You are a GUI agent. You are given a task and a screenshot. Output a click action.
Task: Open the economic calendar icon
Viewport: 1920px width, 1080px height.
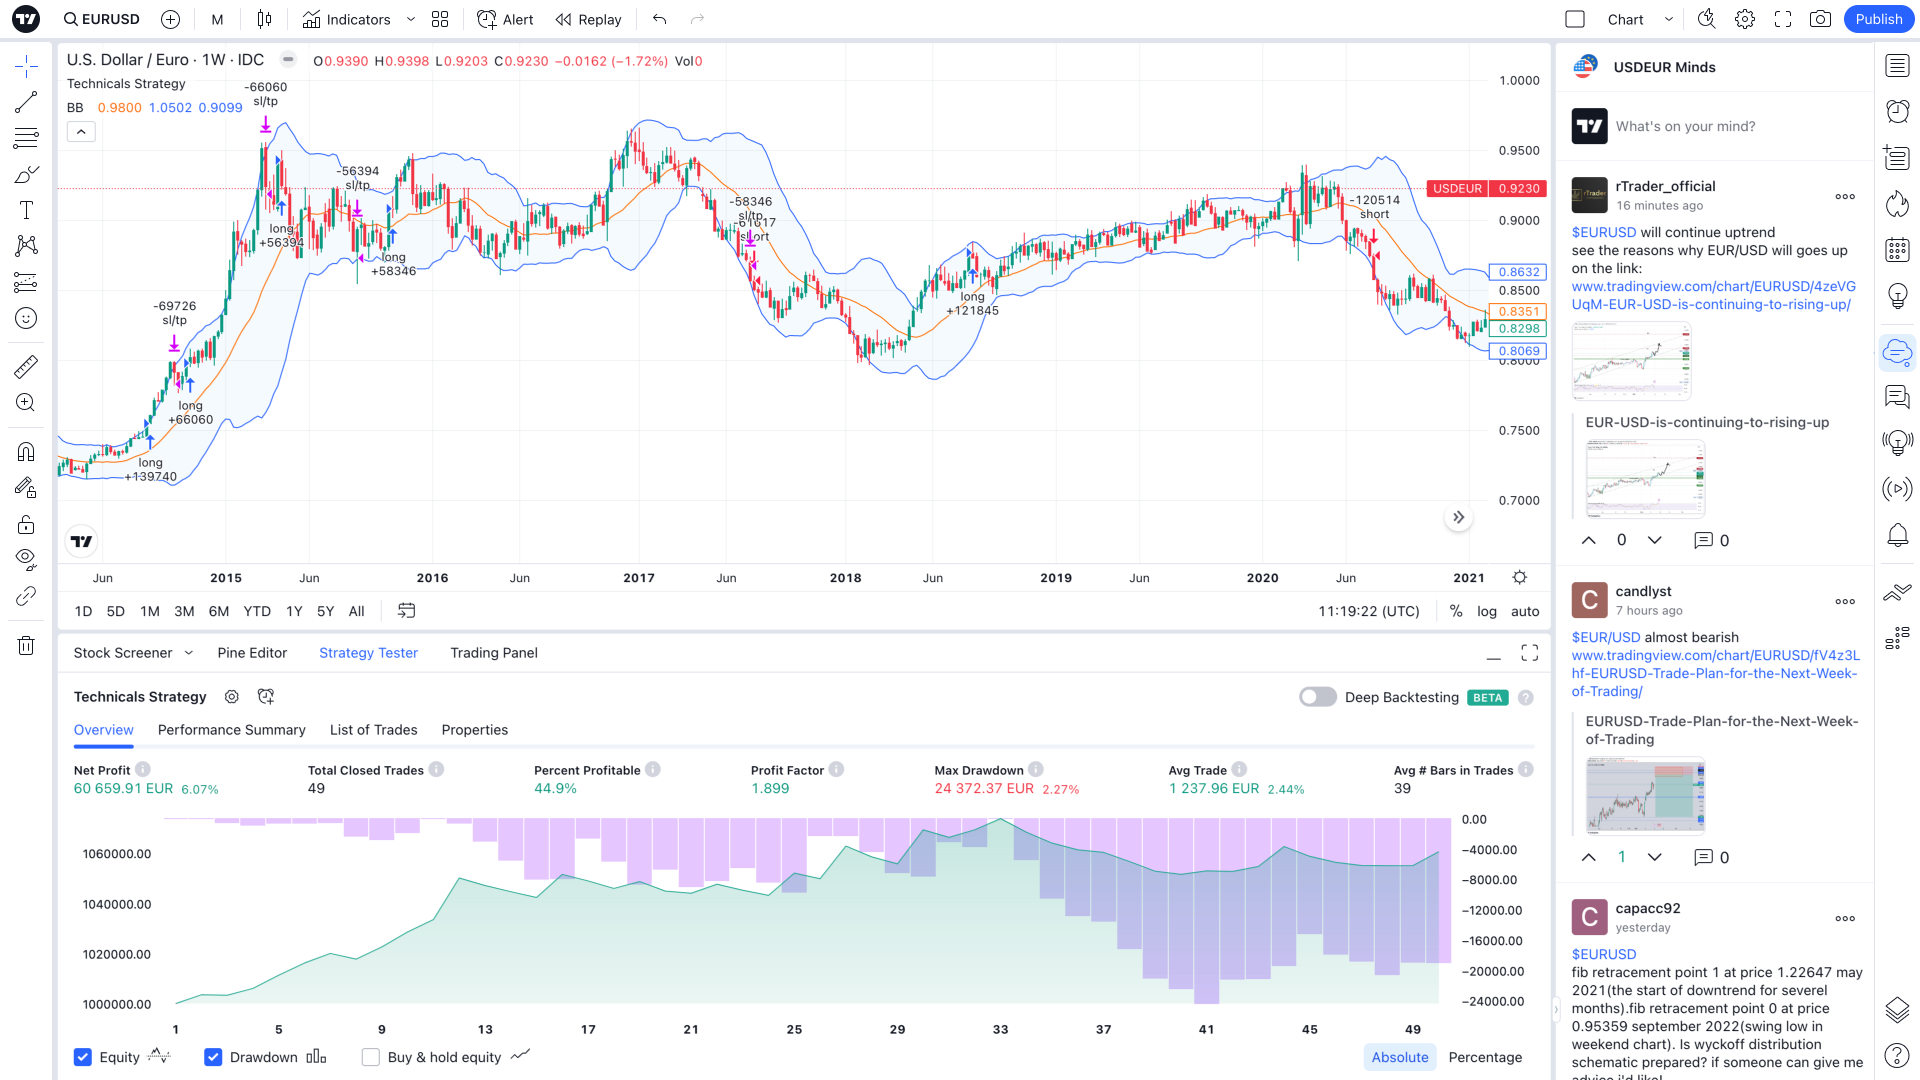(1897, 249)
